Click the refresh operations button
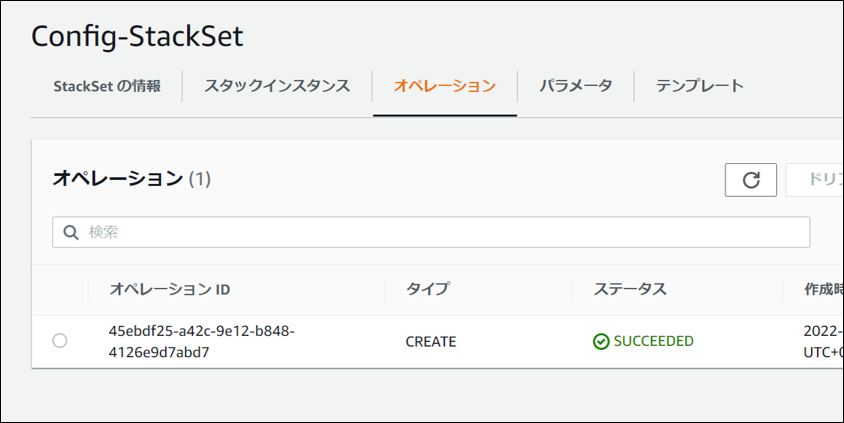844x423 pixels. pos(751,180)
